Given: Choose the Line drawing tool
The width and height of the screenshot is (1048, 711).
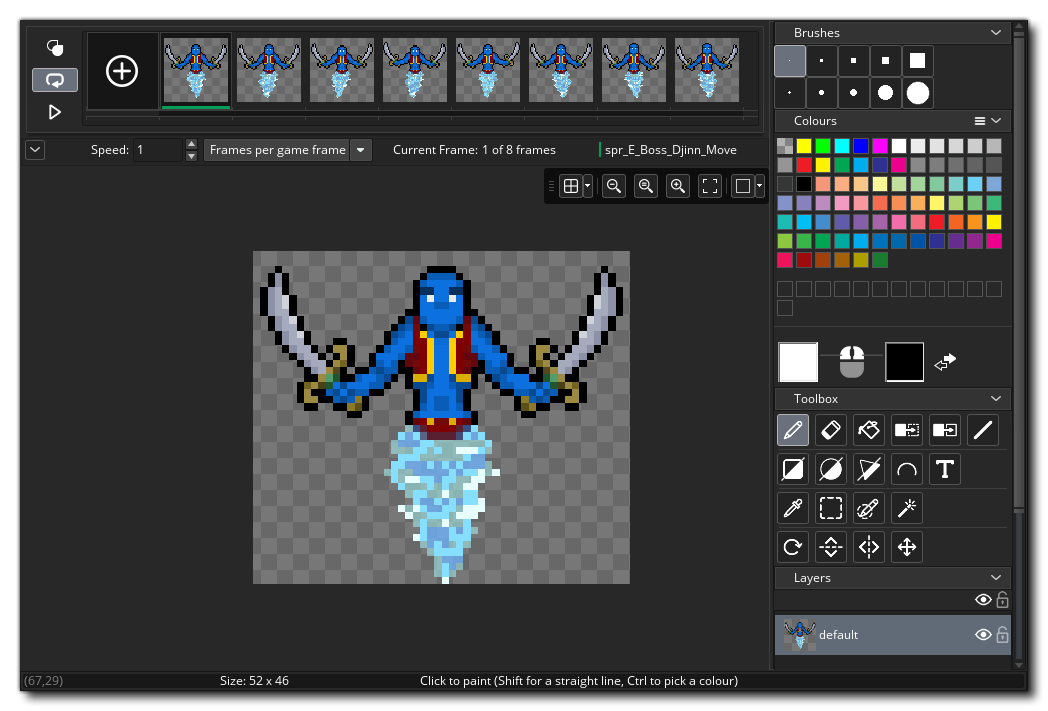Looking at the screenshot, I should click(x=983, y=430).
